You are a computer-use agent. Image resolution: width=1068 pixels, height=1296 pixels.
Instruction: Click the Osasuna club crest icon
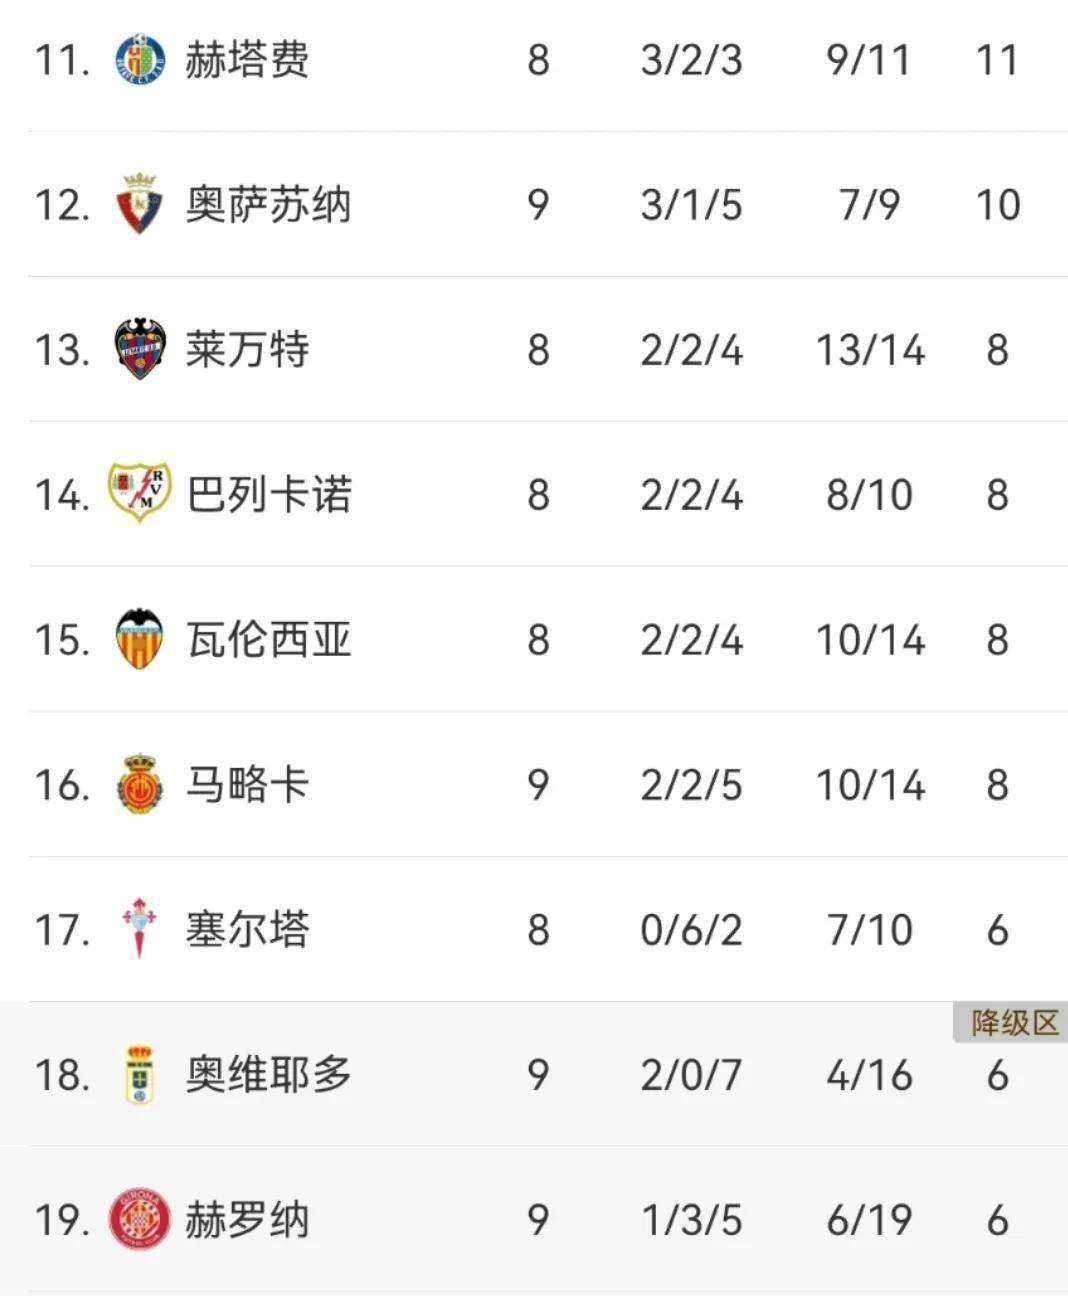[140, 205]
